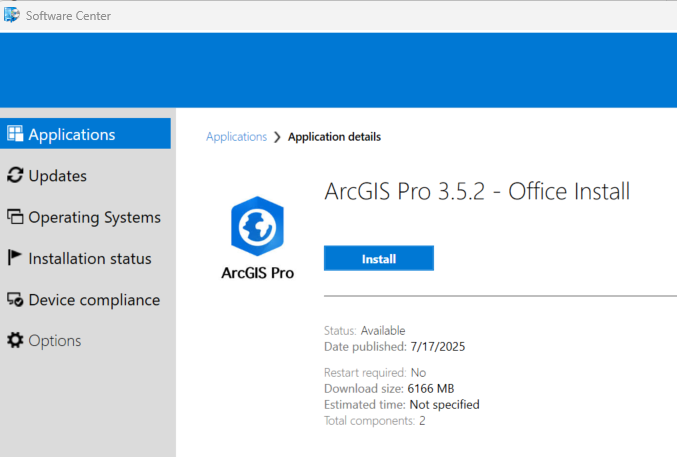Open the Applications sidebar section

[x=85, y=134]
